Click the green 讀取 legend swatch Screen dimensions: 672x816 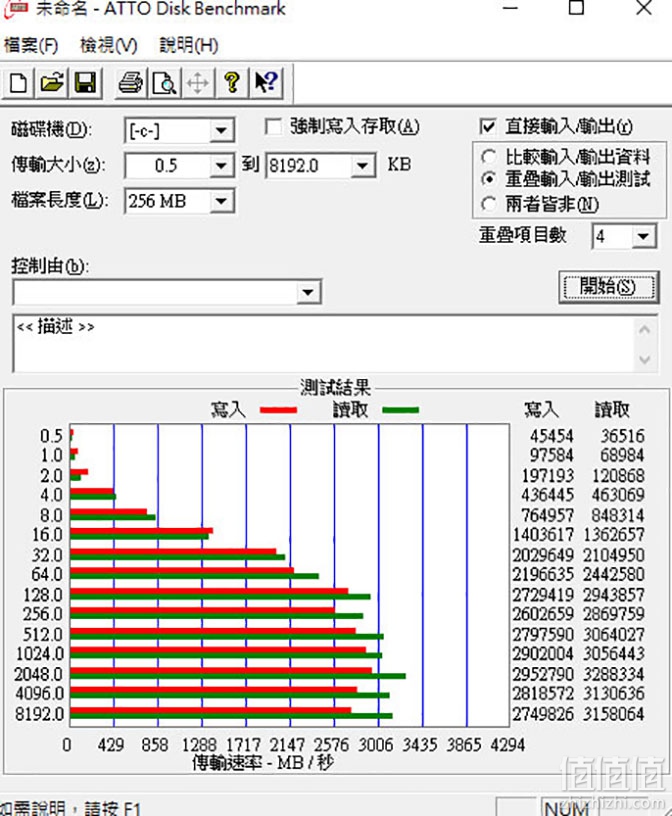coord(400,410)
